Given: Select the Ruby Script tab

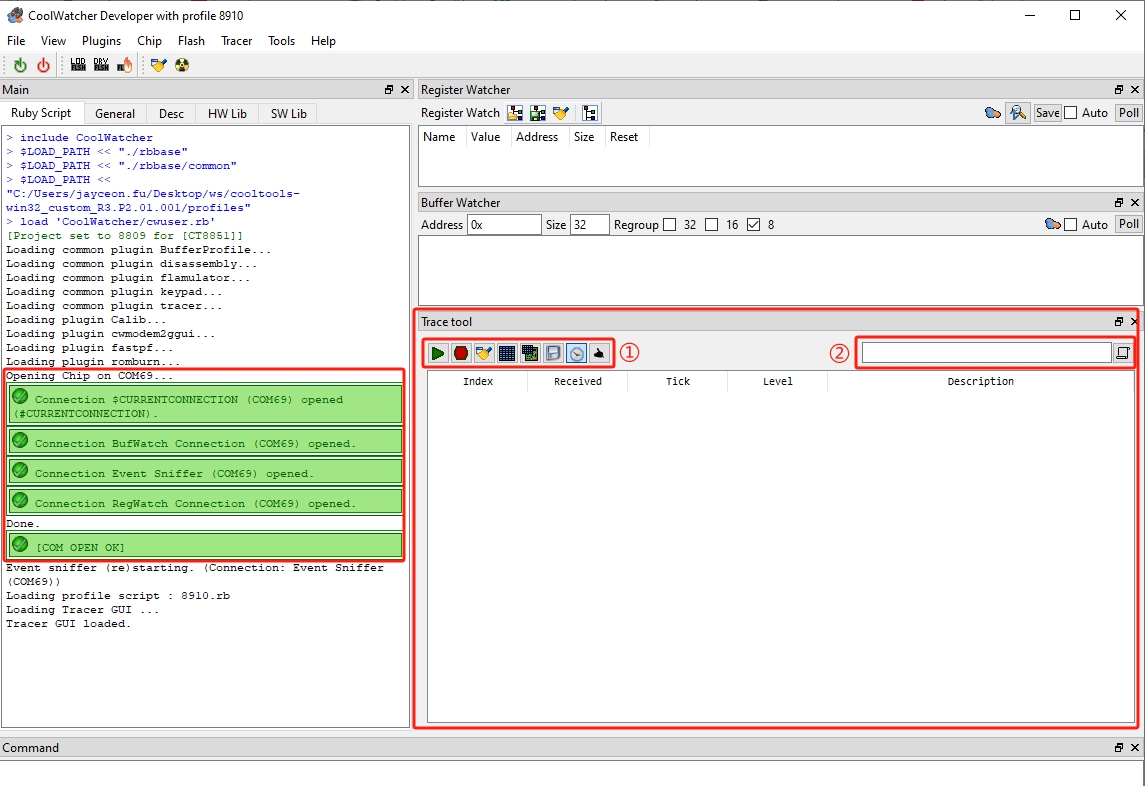Looking at the screenshot, I should 42,112.
